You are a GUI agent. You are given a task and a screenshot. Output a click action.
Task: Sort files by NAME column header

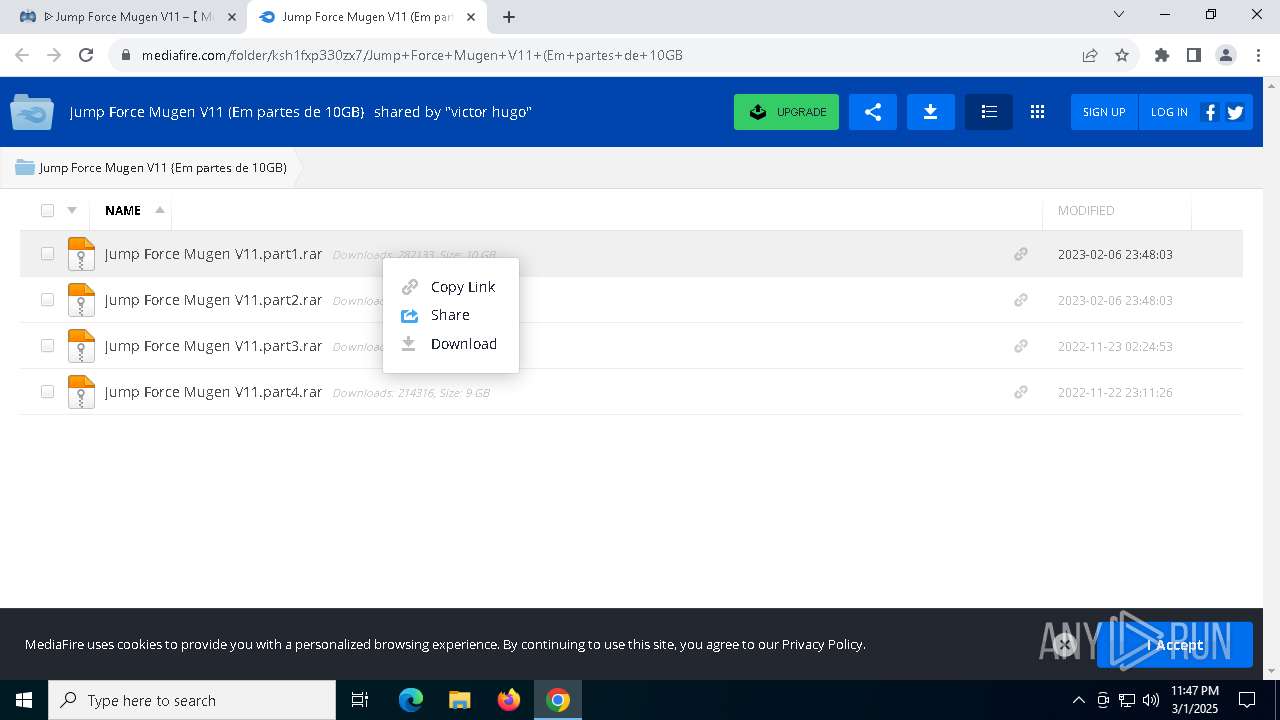coord(123,210)
